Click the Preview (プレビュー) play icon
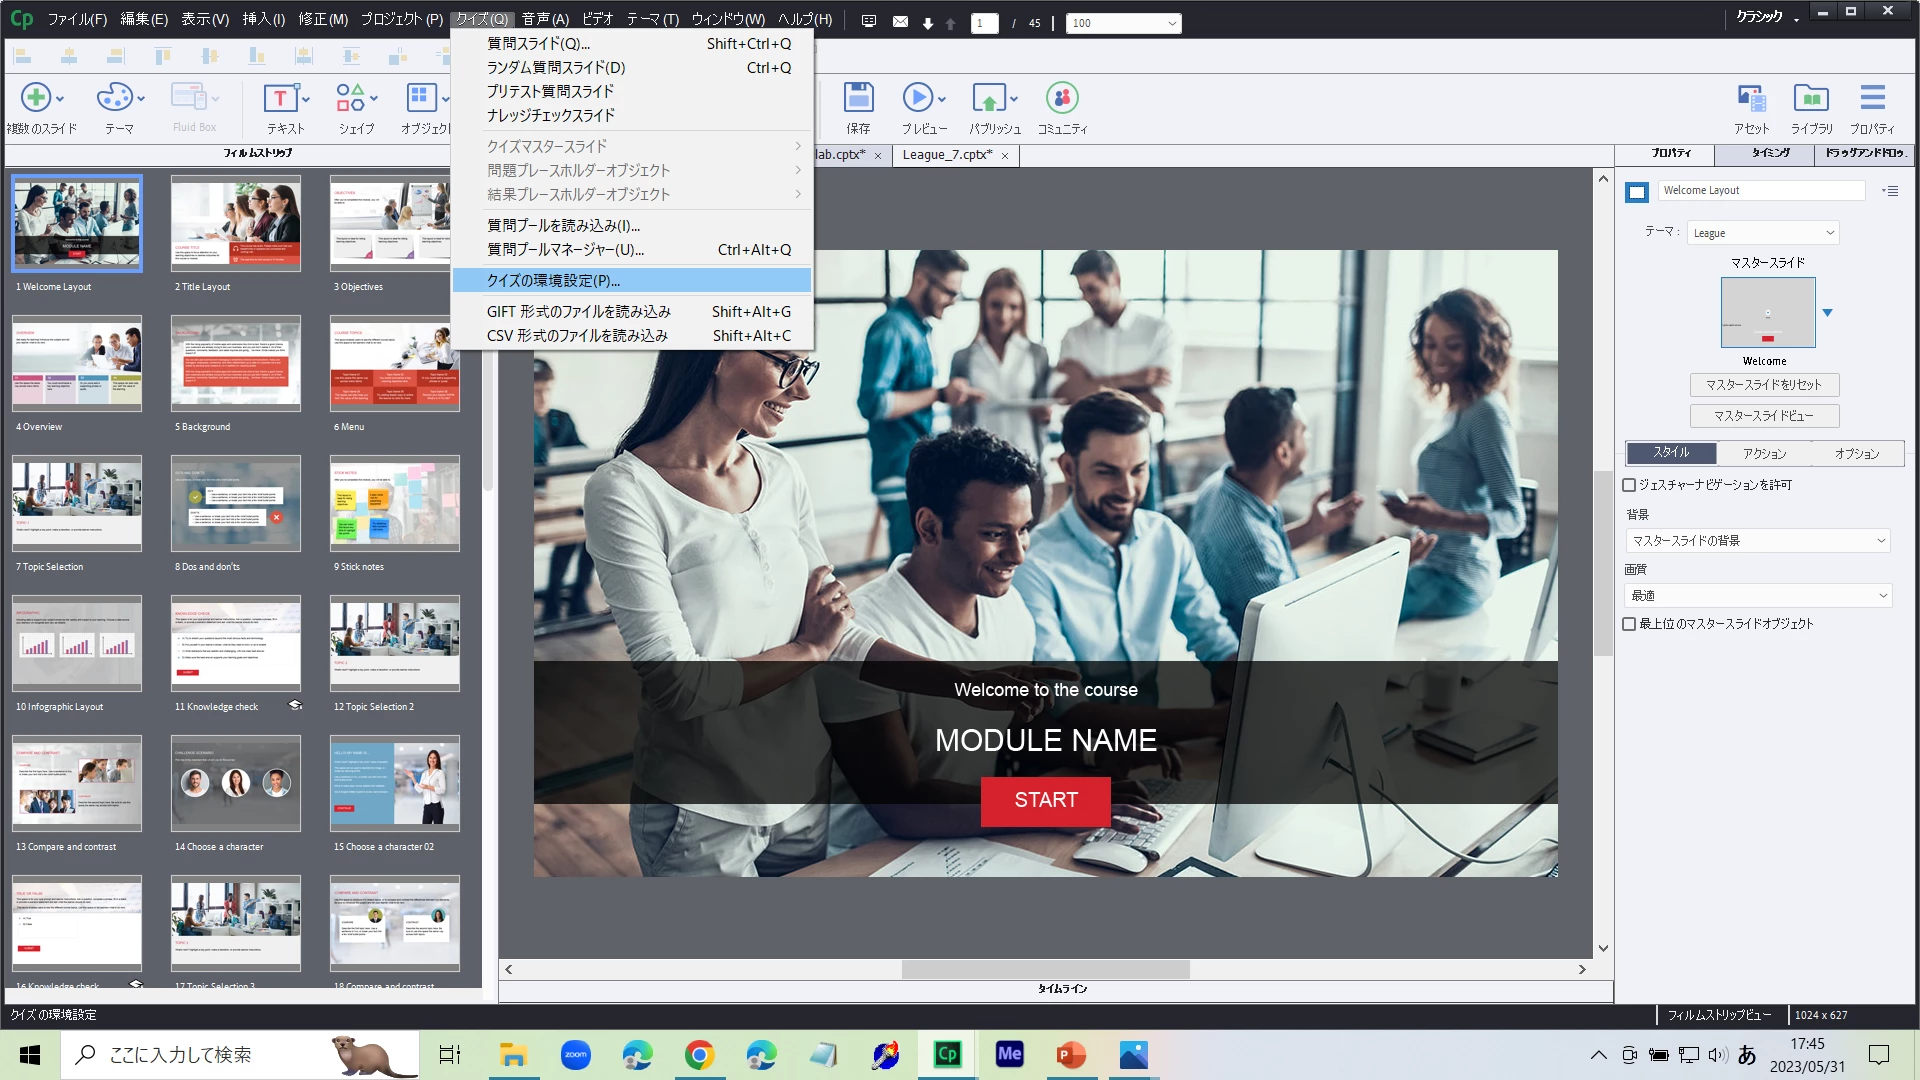Screen dimensions: 1920x1080 point(917,99)
